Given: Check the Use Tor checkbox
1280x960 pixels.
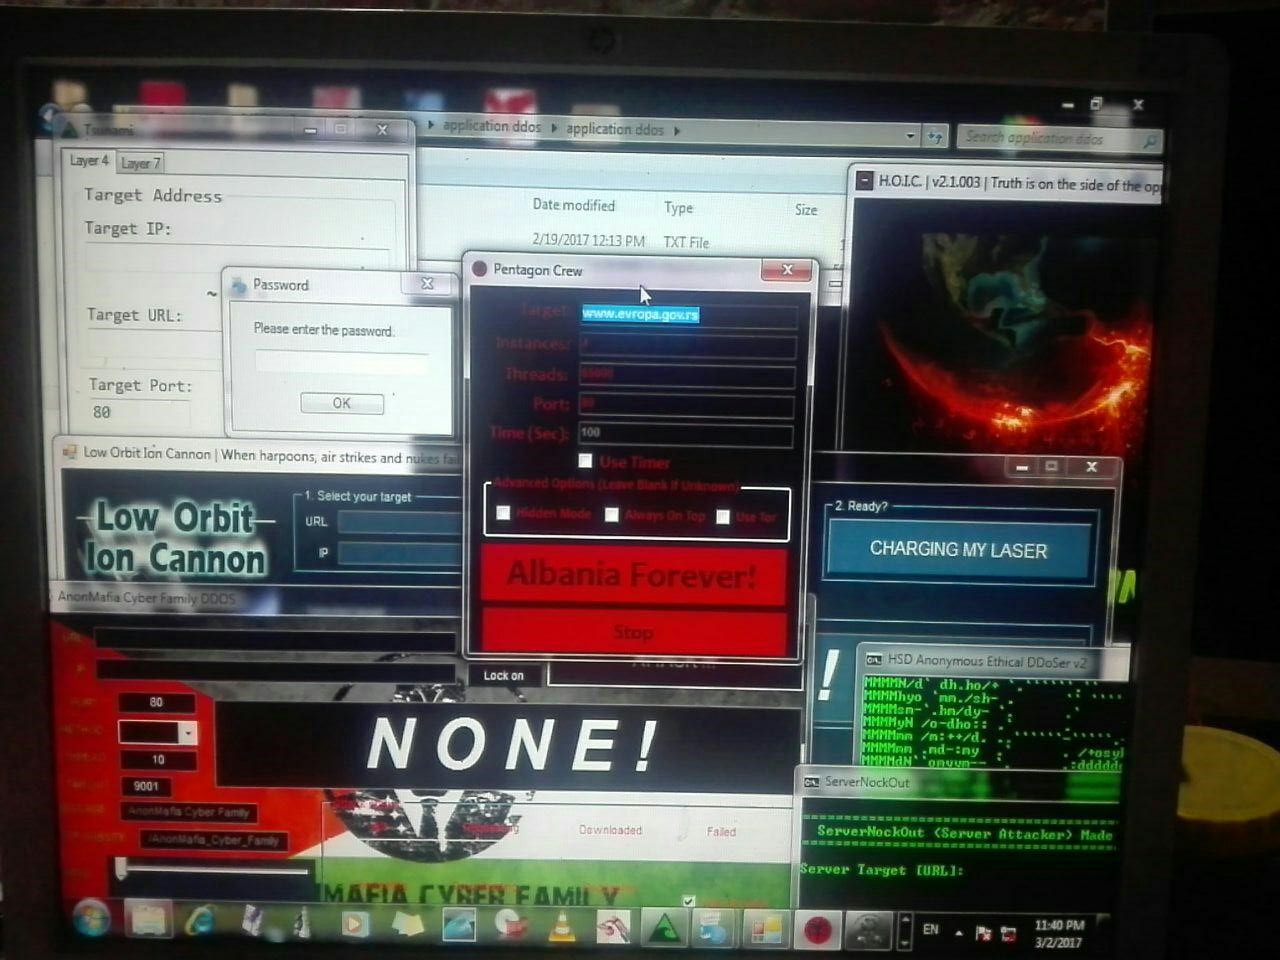Looking at the screenshot, I should (723, 516).
